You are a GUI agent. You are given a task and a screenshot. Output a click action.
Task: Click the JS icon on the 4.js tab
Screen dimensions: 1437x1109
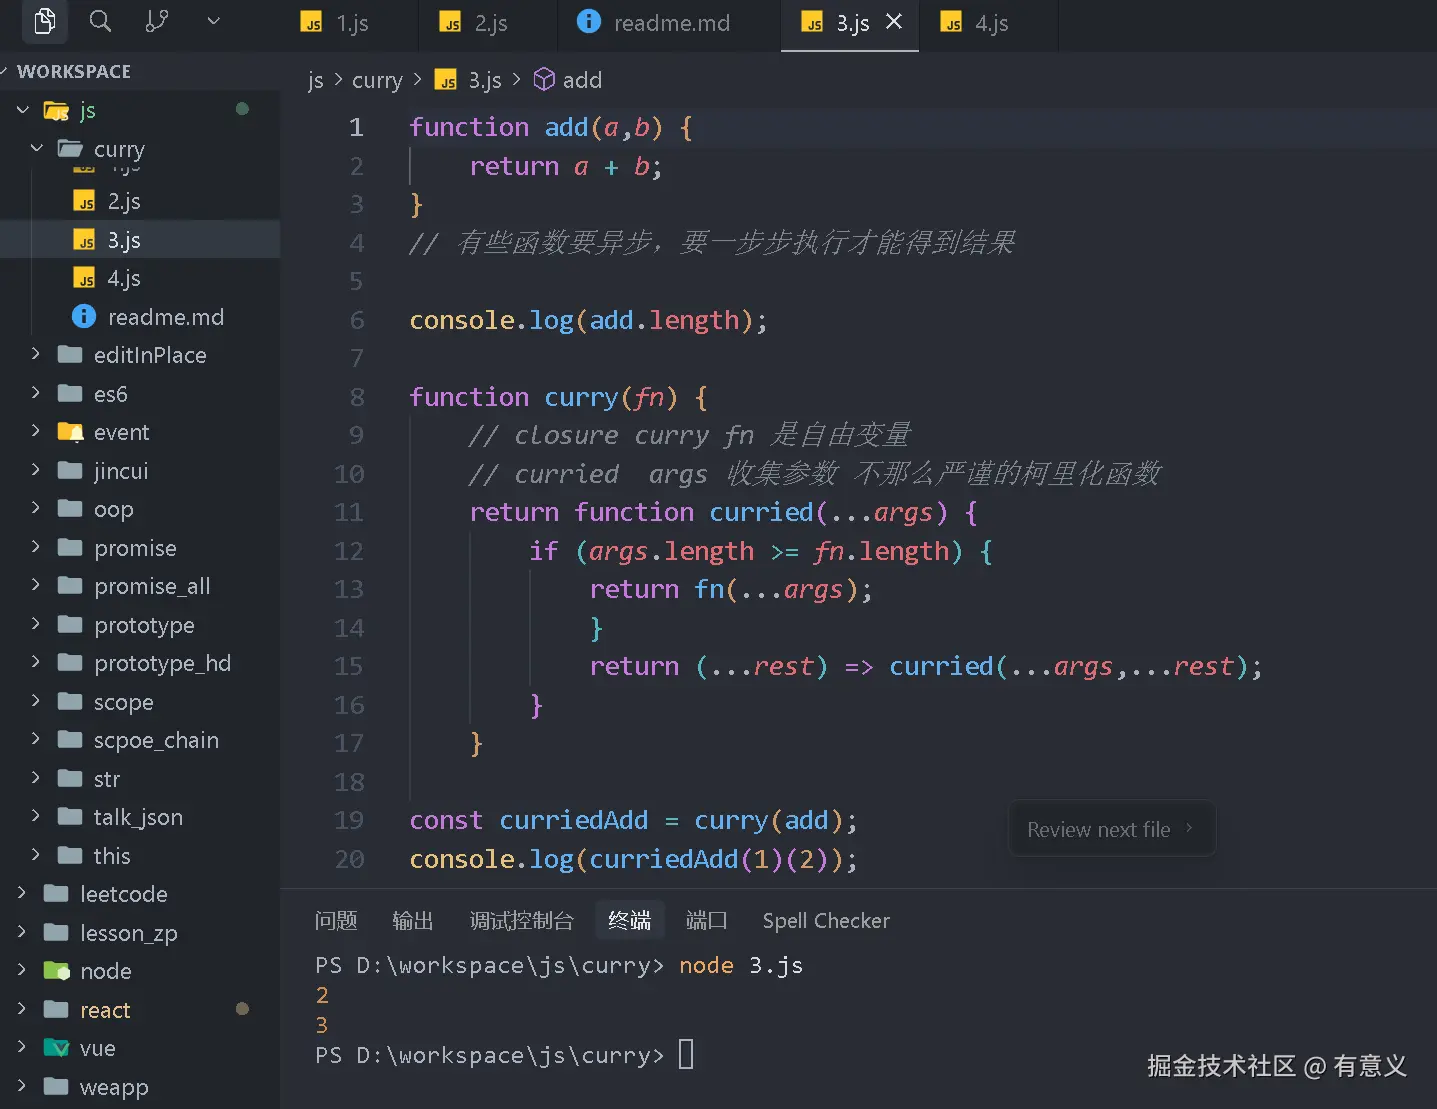point(951,22)
